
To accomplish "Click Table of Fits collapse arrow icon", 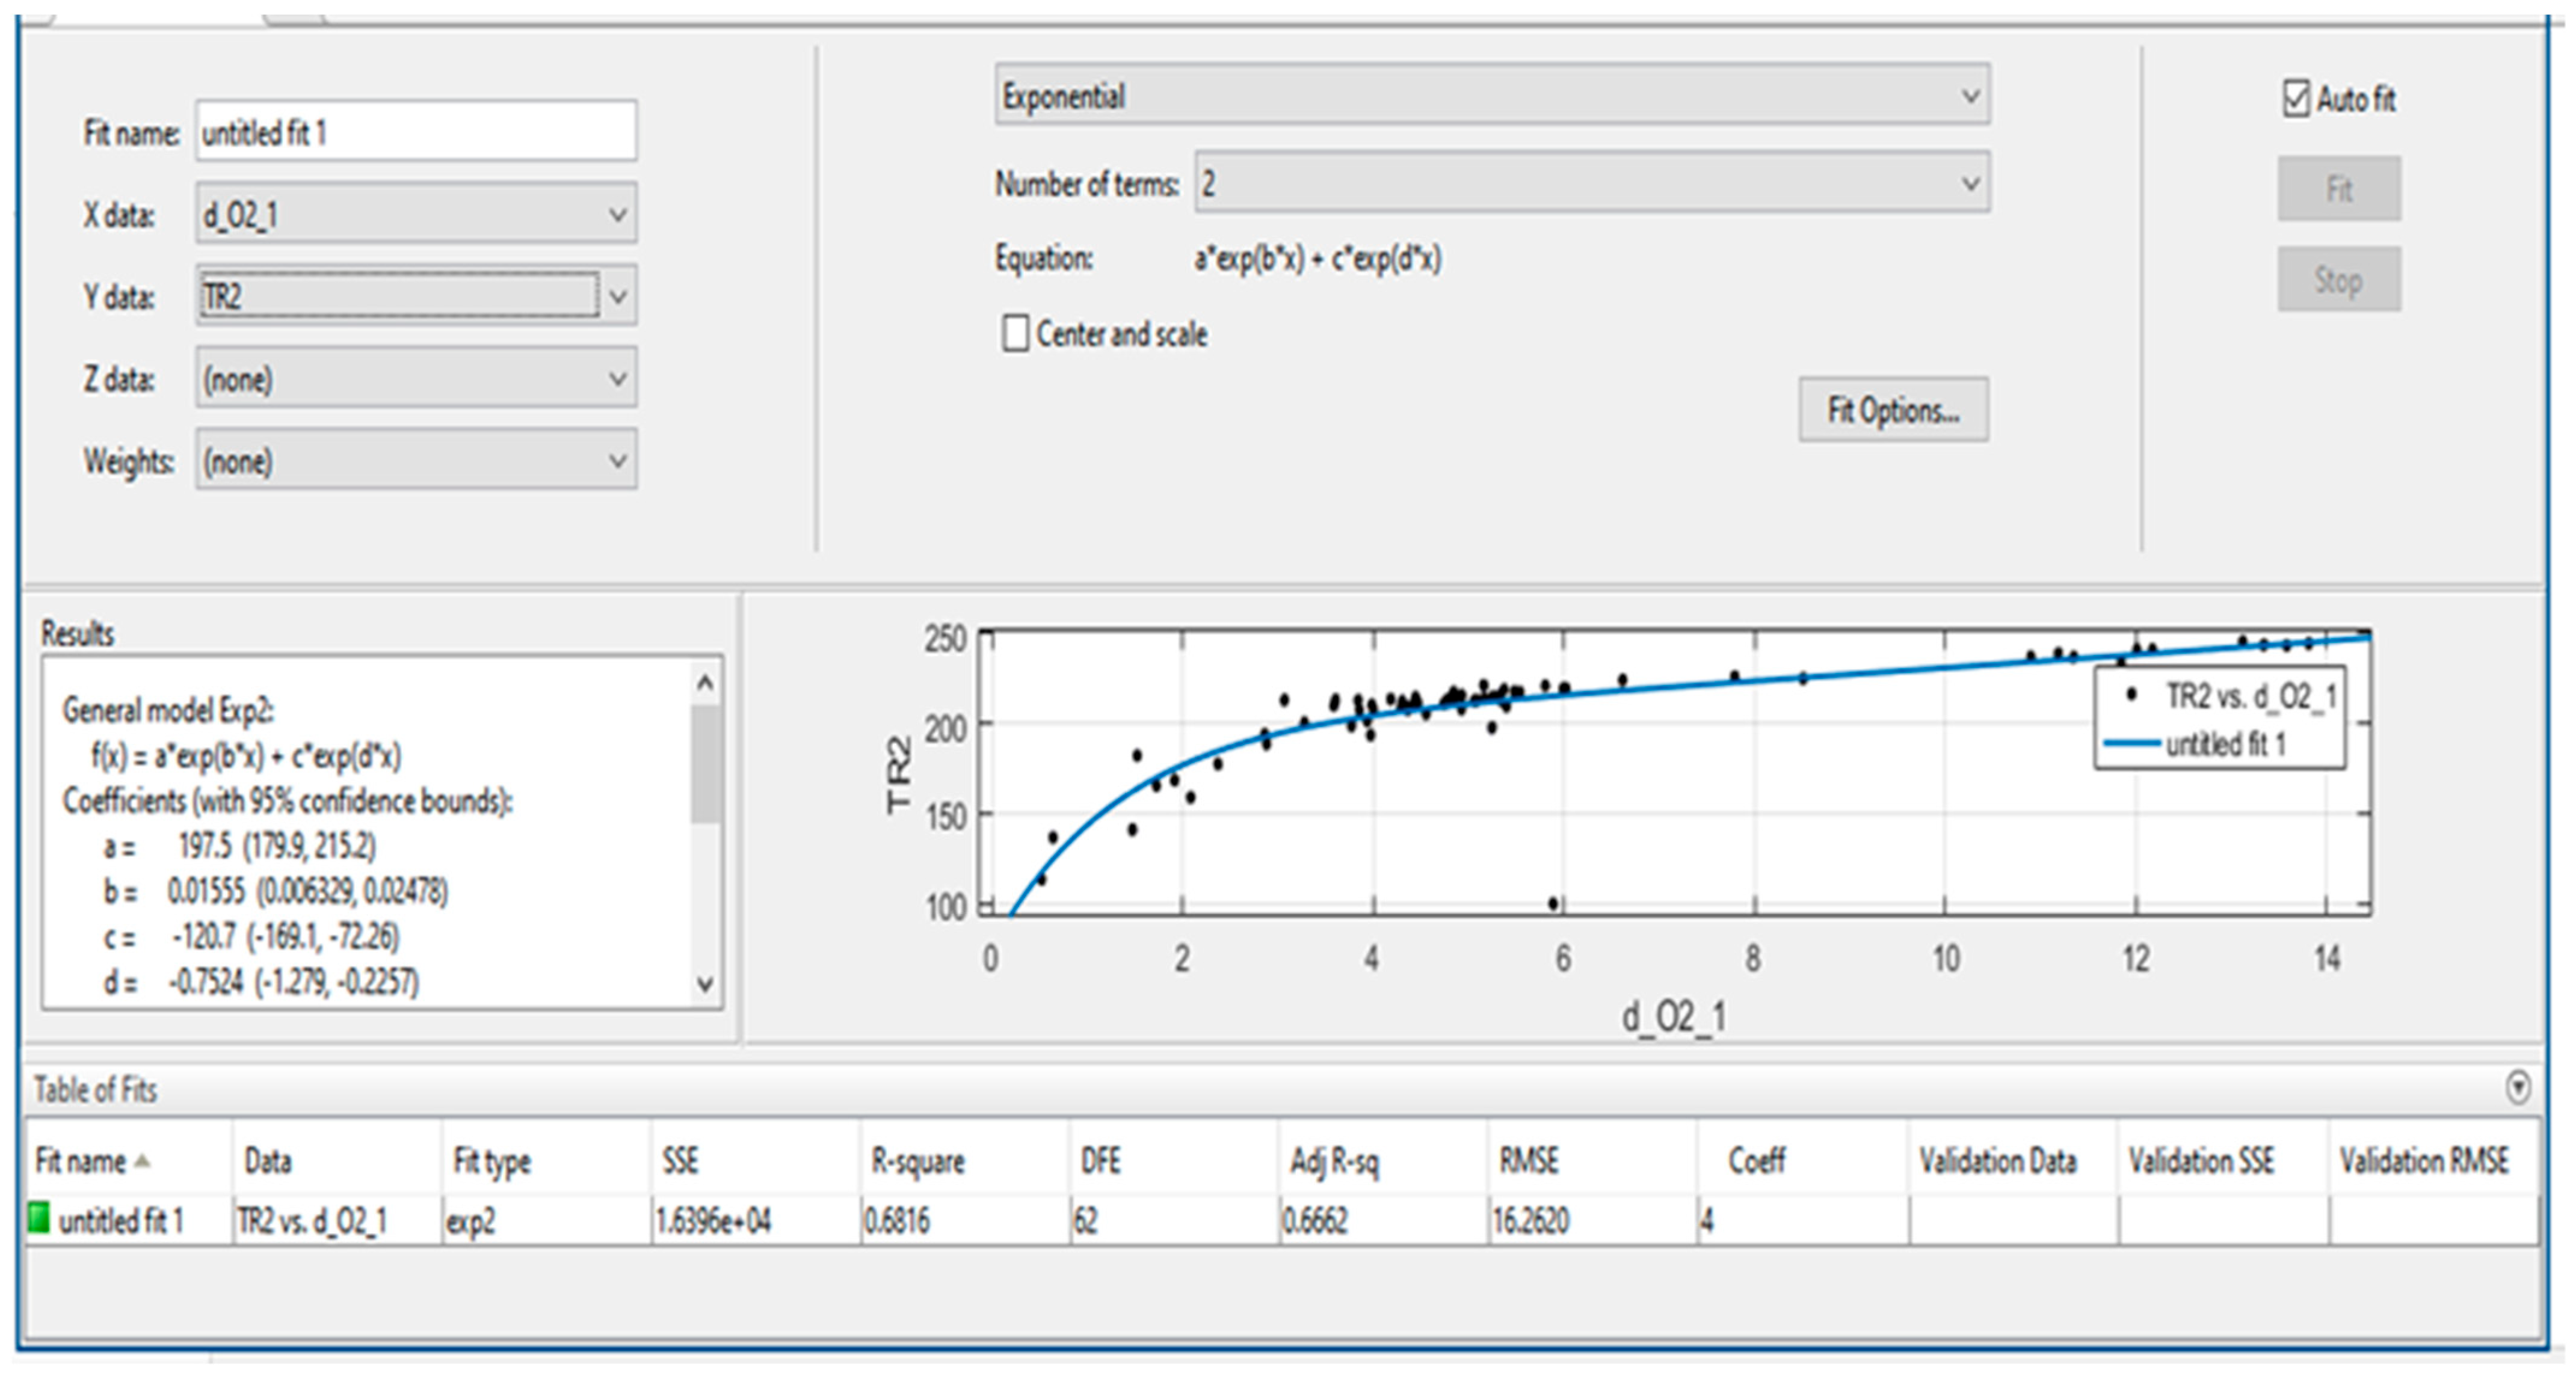I will pos(2518,1087).
